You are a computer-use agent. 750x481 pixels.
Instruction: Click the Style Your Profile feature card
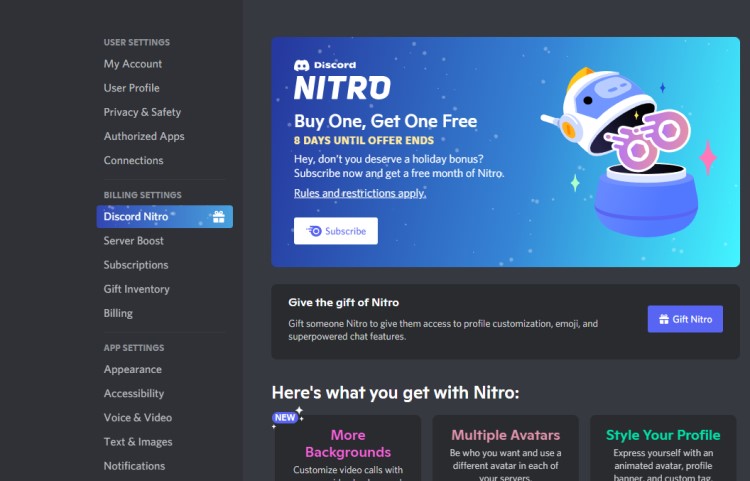tap(662, 450)
